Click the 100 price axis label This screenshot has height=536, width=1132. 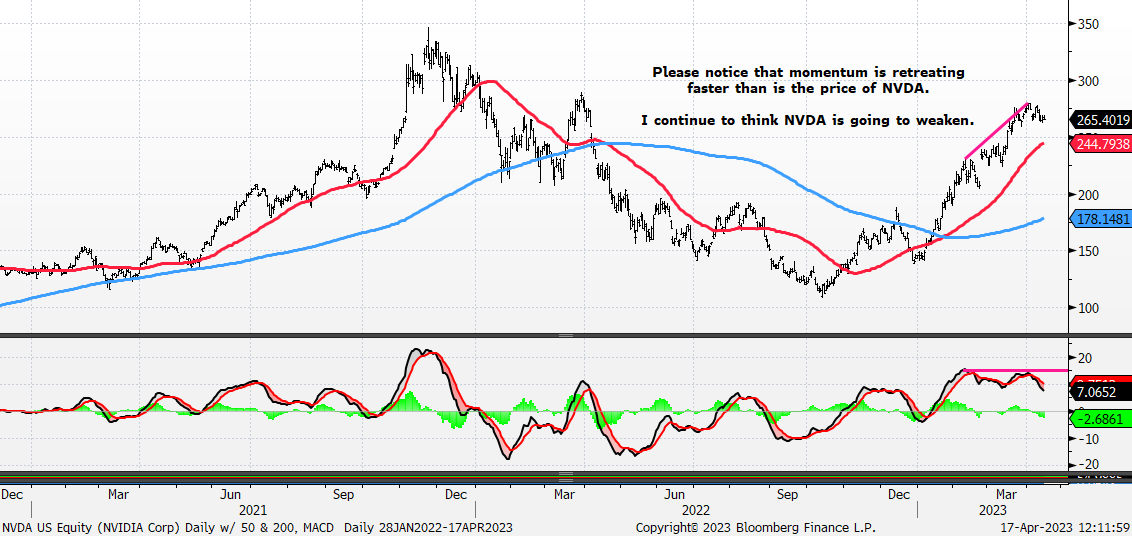coord(1089,308)
